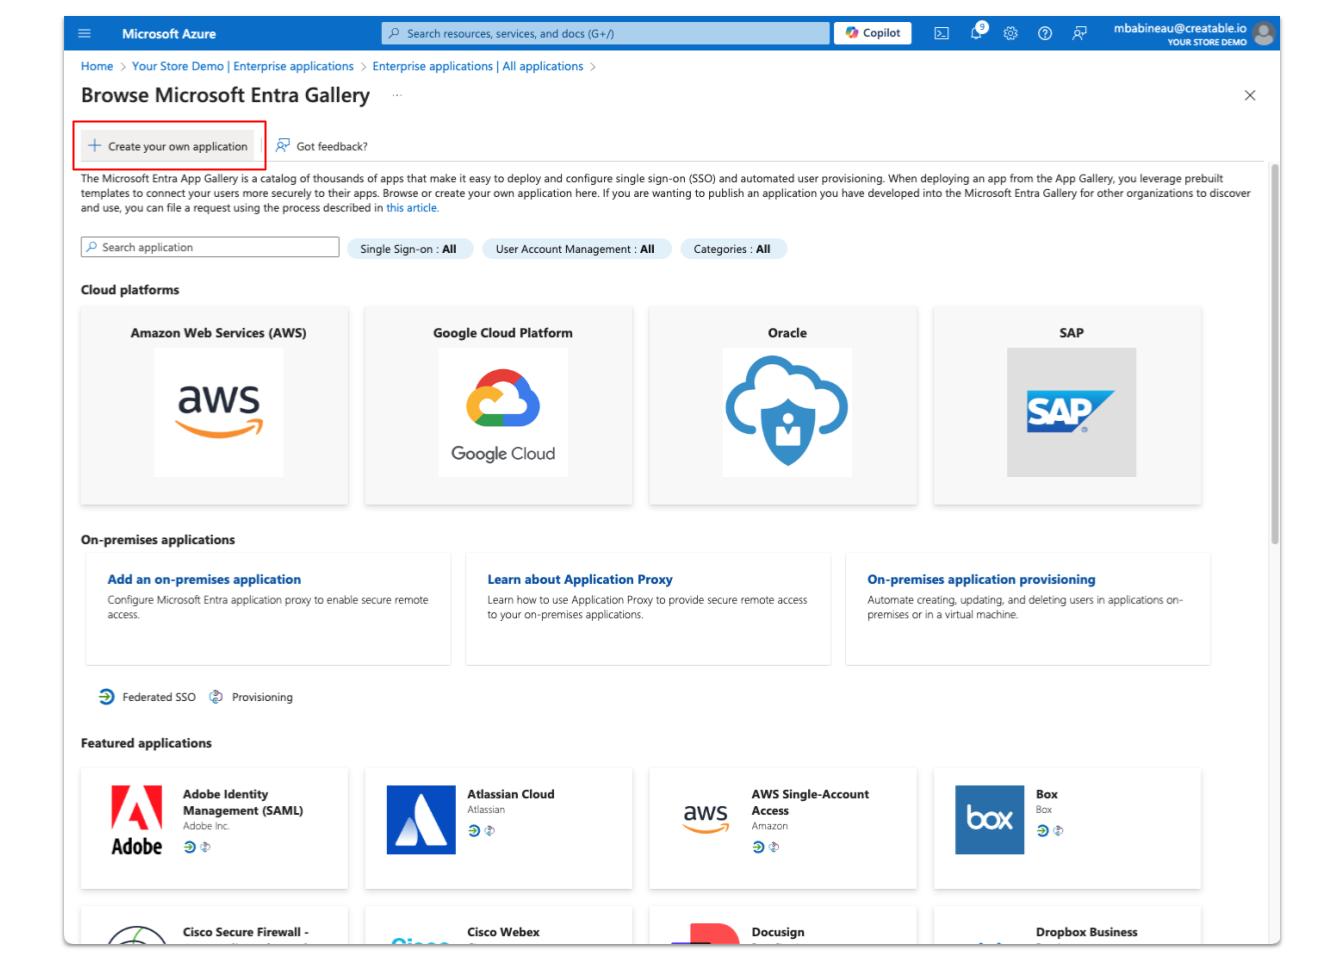Image resolution: width=1344 pixels, height=960 pixels.
Task: Open the Categories filter
Action: click(x=732, y=249)
